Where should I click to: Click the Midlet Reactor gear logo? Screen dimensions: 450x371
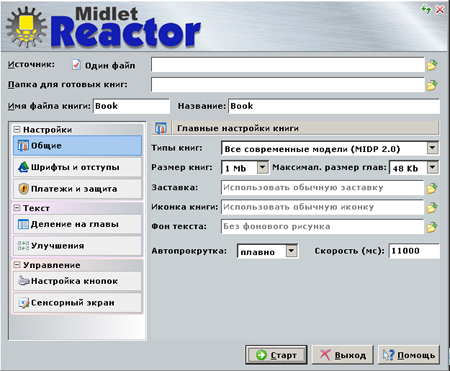point(27,27)
